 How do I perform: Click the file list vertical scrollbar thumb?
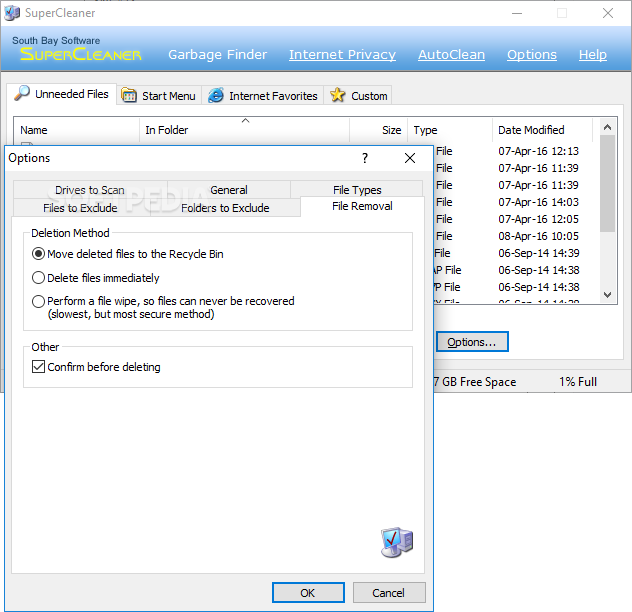pos(607,184)
